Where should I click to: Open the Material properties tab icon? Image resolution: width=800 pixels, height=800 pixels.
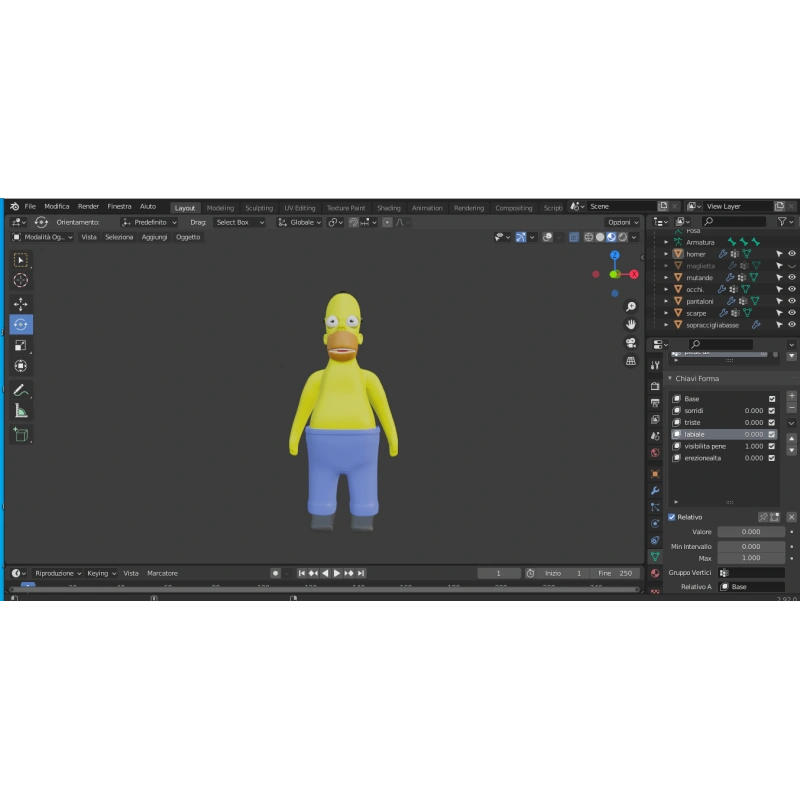click(x=655, y=573)
